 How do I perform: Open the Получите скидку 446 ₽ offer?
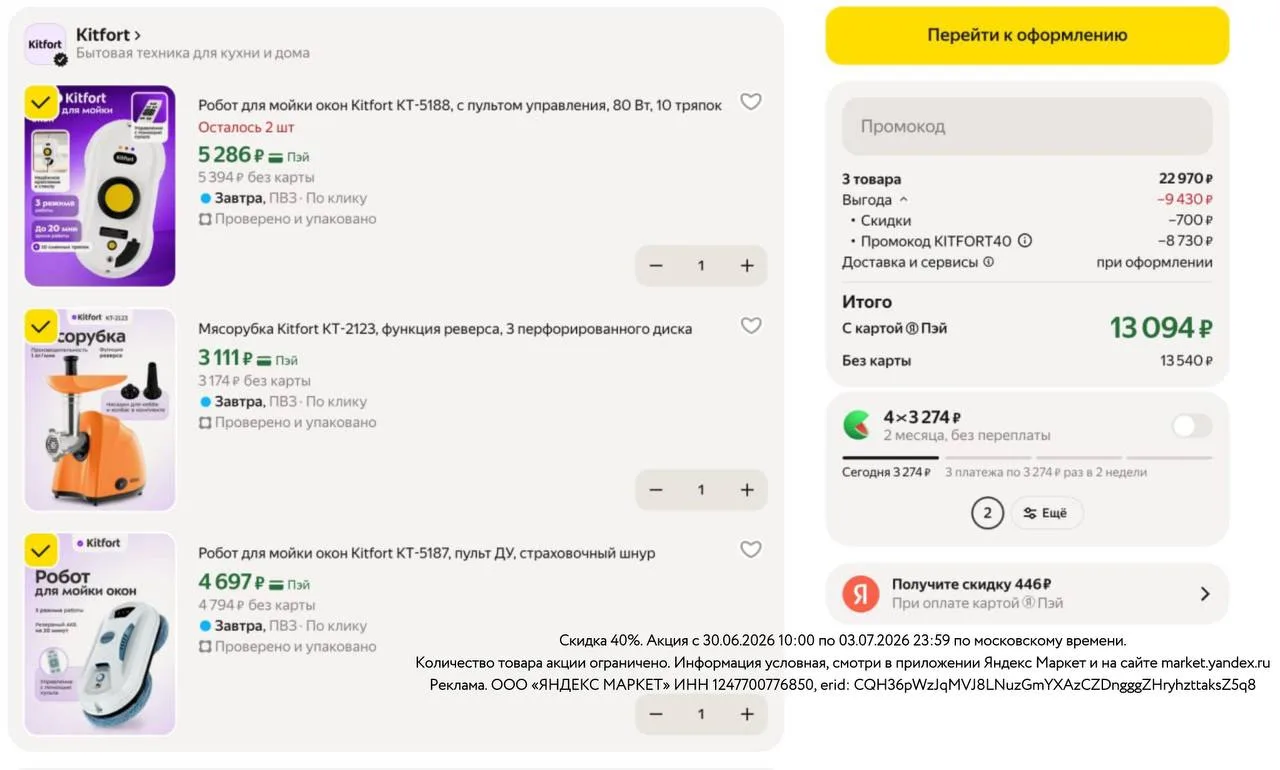point(1027,594)
